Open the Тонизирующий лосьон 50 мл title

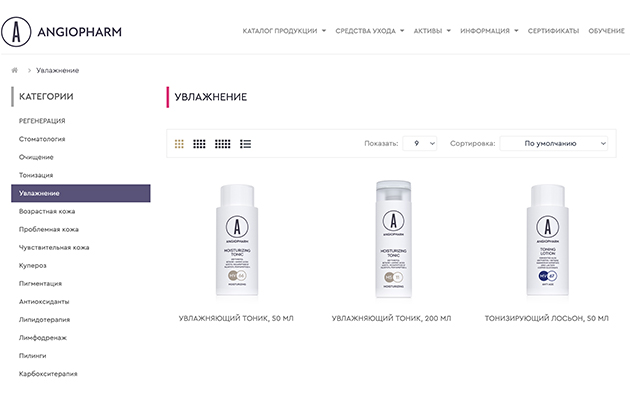coord(546,318)
